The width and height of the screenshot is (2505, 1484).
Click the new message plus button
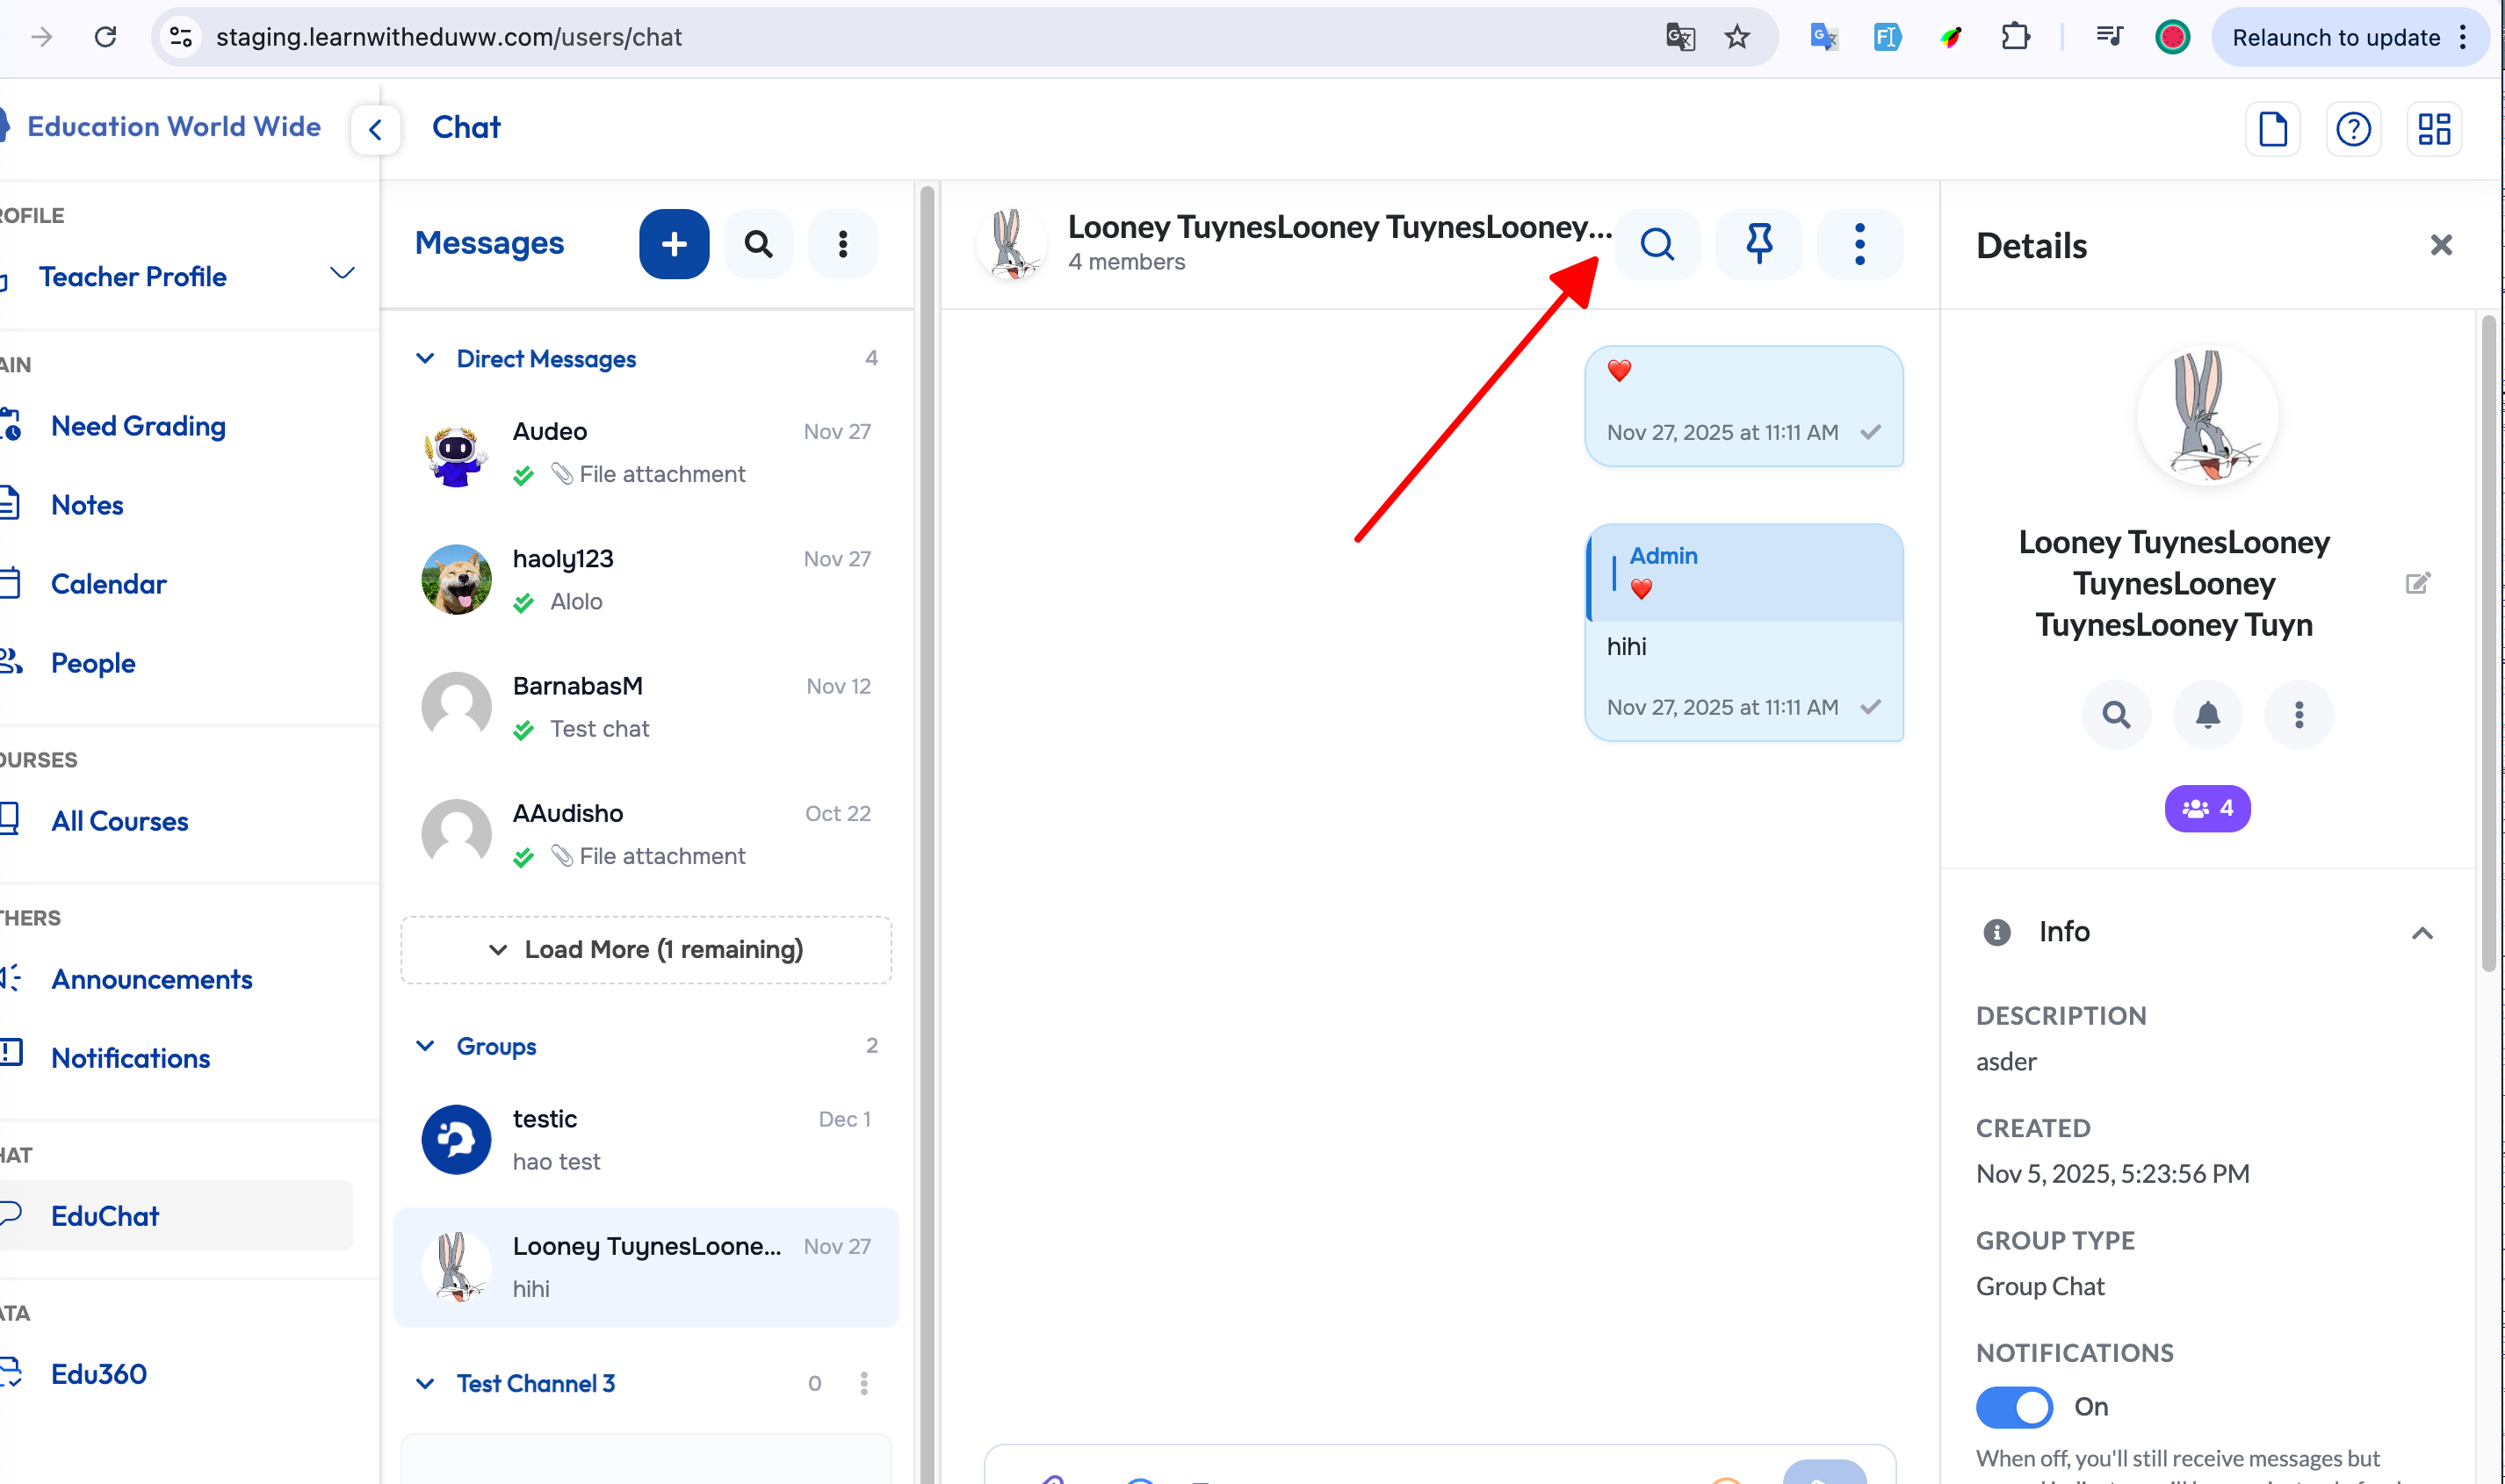(674, 244)
